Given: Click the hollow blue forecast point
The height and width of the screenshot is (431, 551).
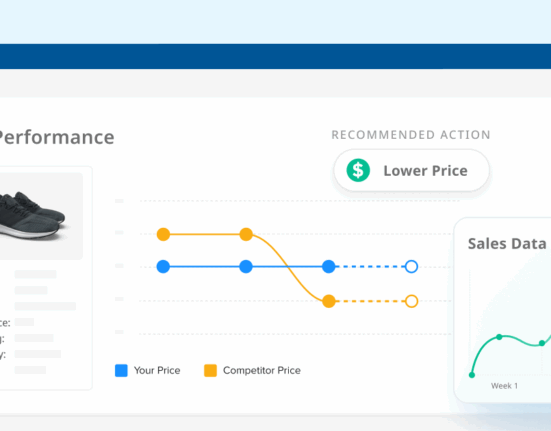Looking at the screenshot, I should point(411,267).
